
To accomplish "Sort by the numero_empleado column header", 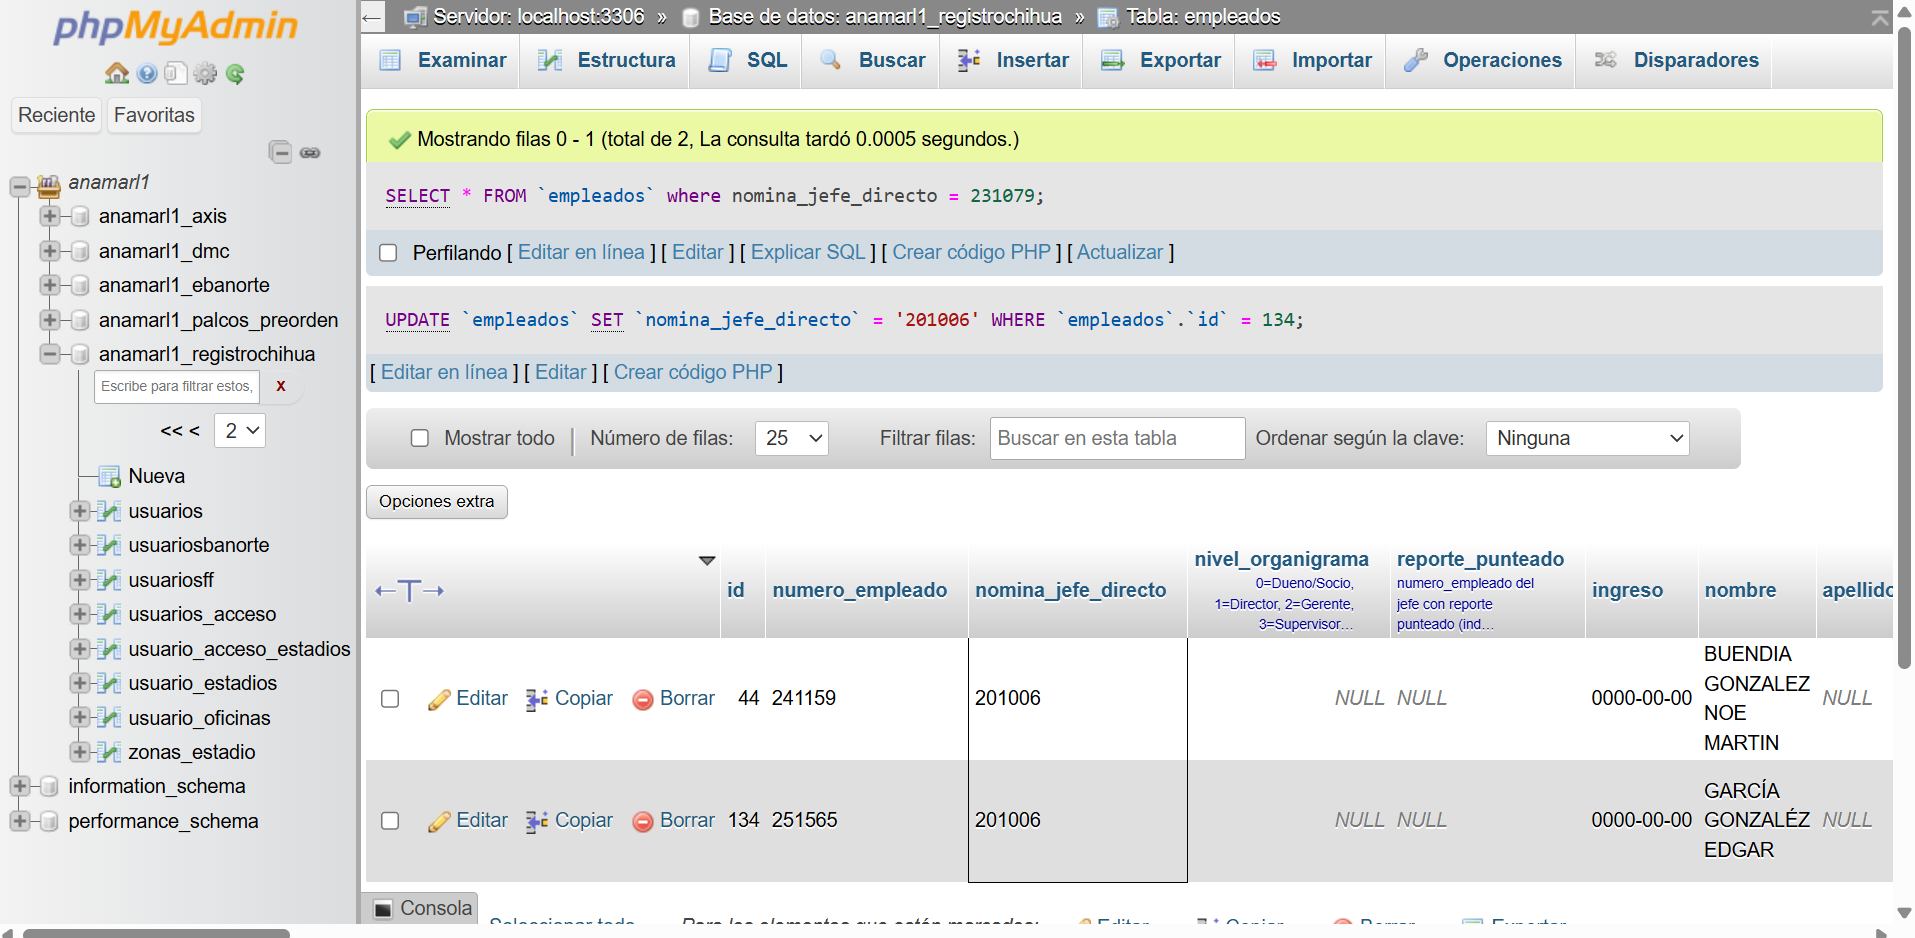I will pos(859,591).
